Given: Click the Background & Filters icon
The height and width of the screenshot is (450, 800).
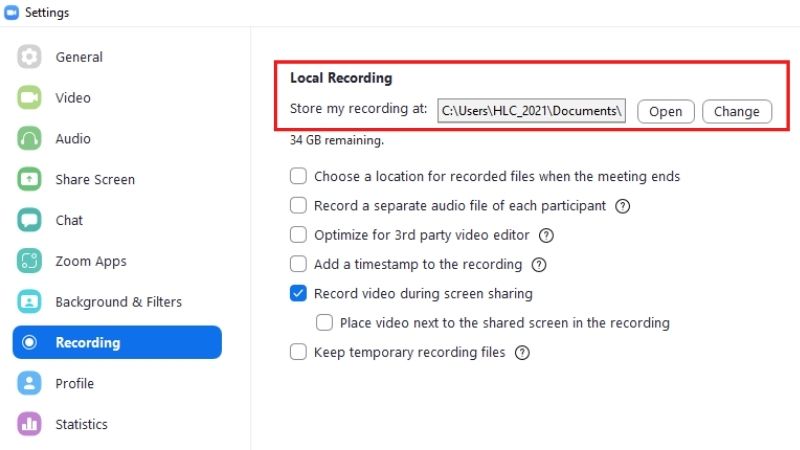Looking at the screenshot, I should [29, 302].
